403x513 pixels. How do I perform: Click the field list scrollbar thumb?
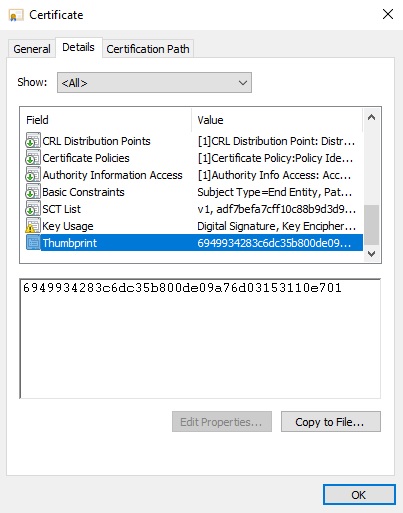[371, 225]
